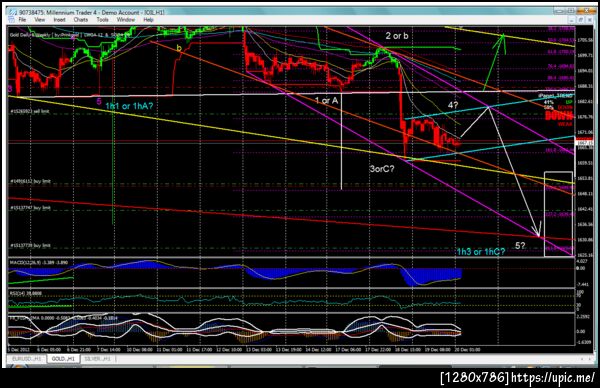The width and height of the screenshot is (600, 388).
Task: Switch to the SILVER H1 chart tab
Action: click(97, 359)
